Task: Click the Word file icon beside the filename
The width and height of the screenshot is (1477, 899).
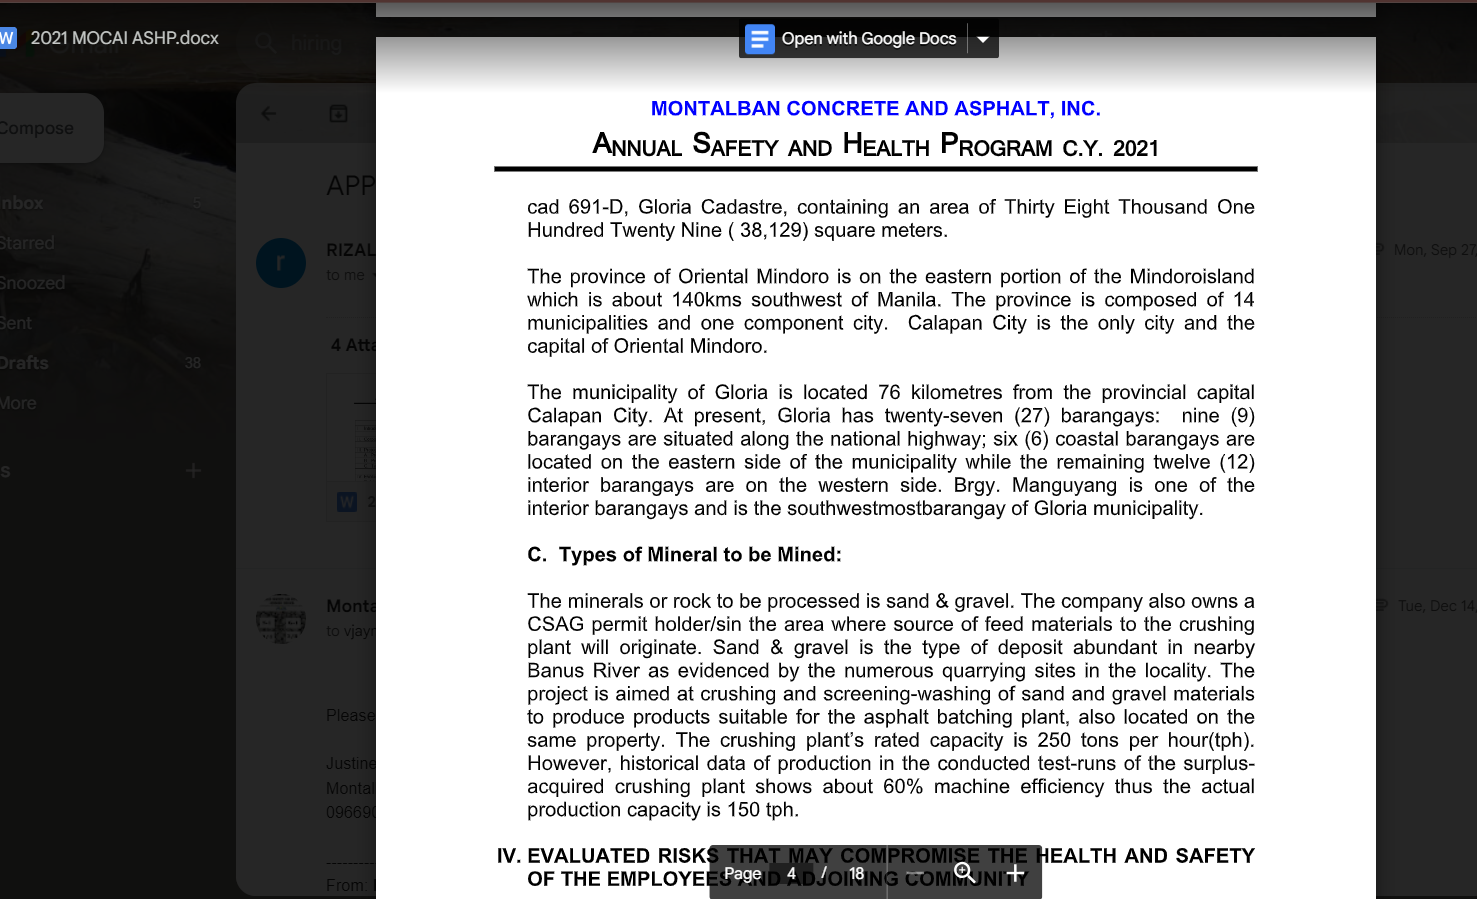Action: click(7, 38)
